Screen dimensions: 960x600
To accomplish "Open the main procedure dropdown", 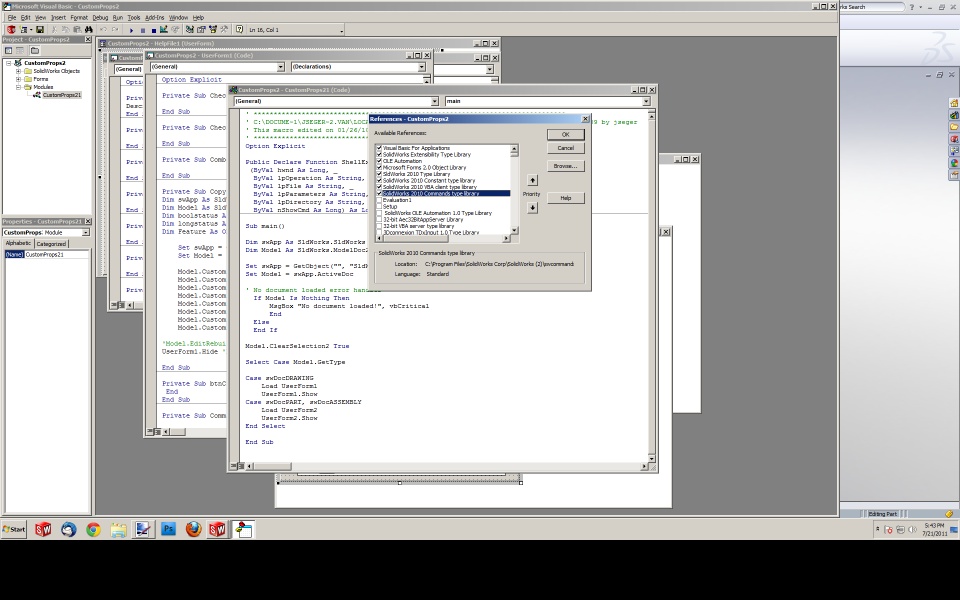I will tap(646, 101).
